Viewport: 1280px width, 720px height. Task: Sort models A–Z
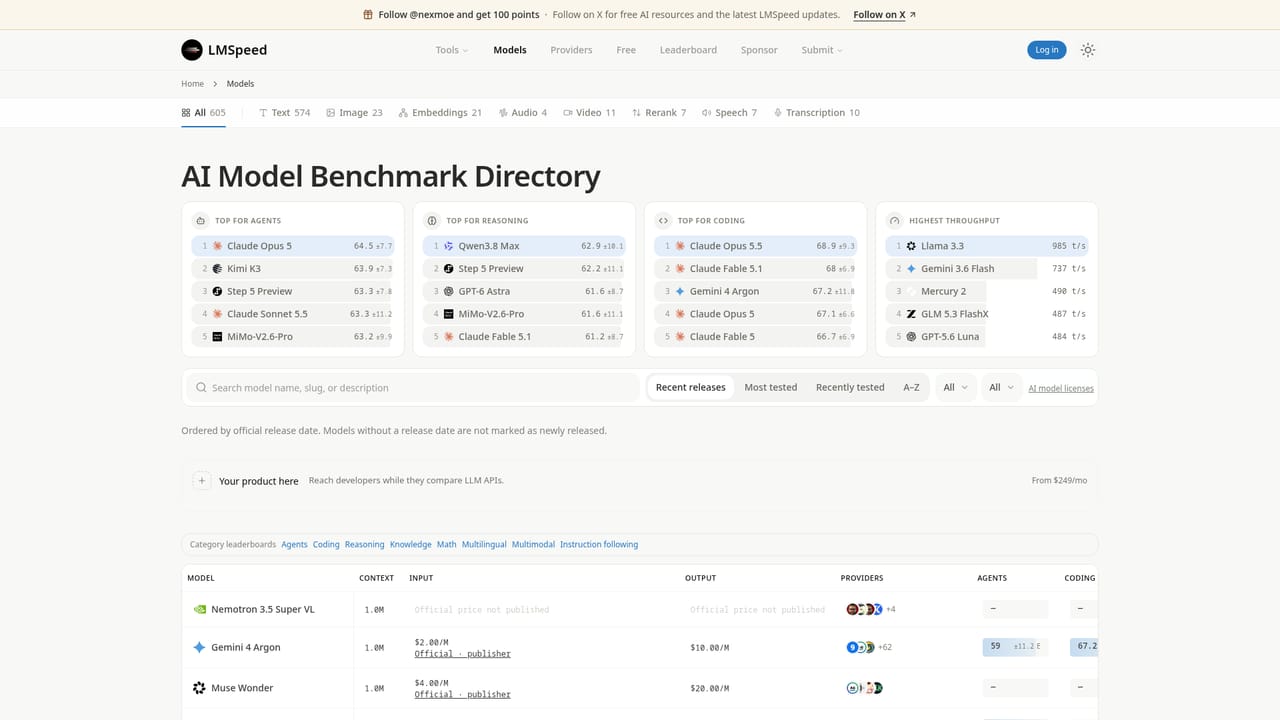pyautogui.click(x=911, y=387)
